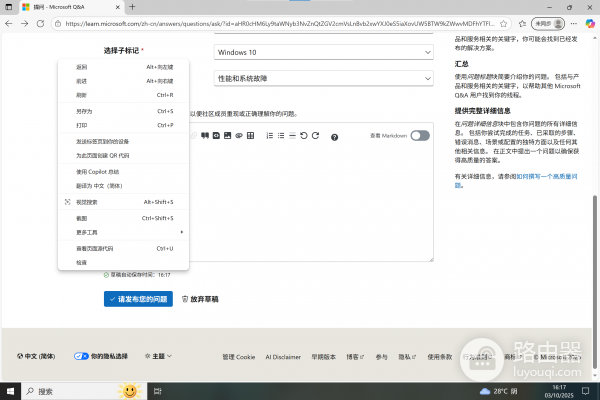The height and width of the screenshot is (400, 600).
Task: Select create QR code for this page
Action: point(124,155)
